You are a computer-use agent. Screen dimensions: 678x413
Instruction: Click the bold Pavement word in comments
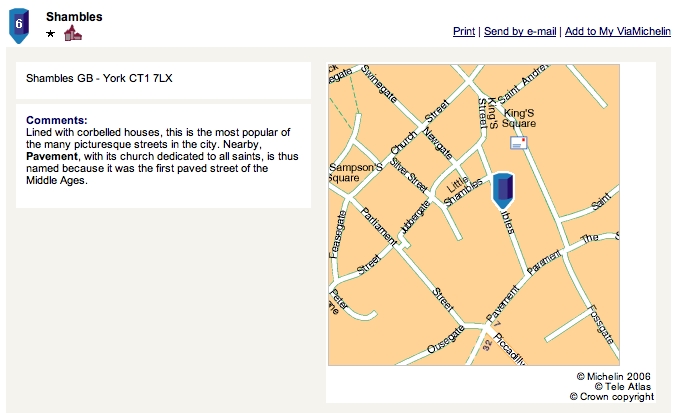click(49, 157)
